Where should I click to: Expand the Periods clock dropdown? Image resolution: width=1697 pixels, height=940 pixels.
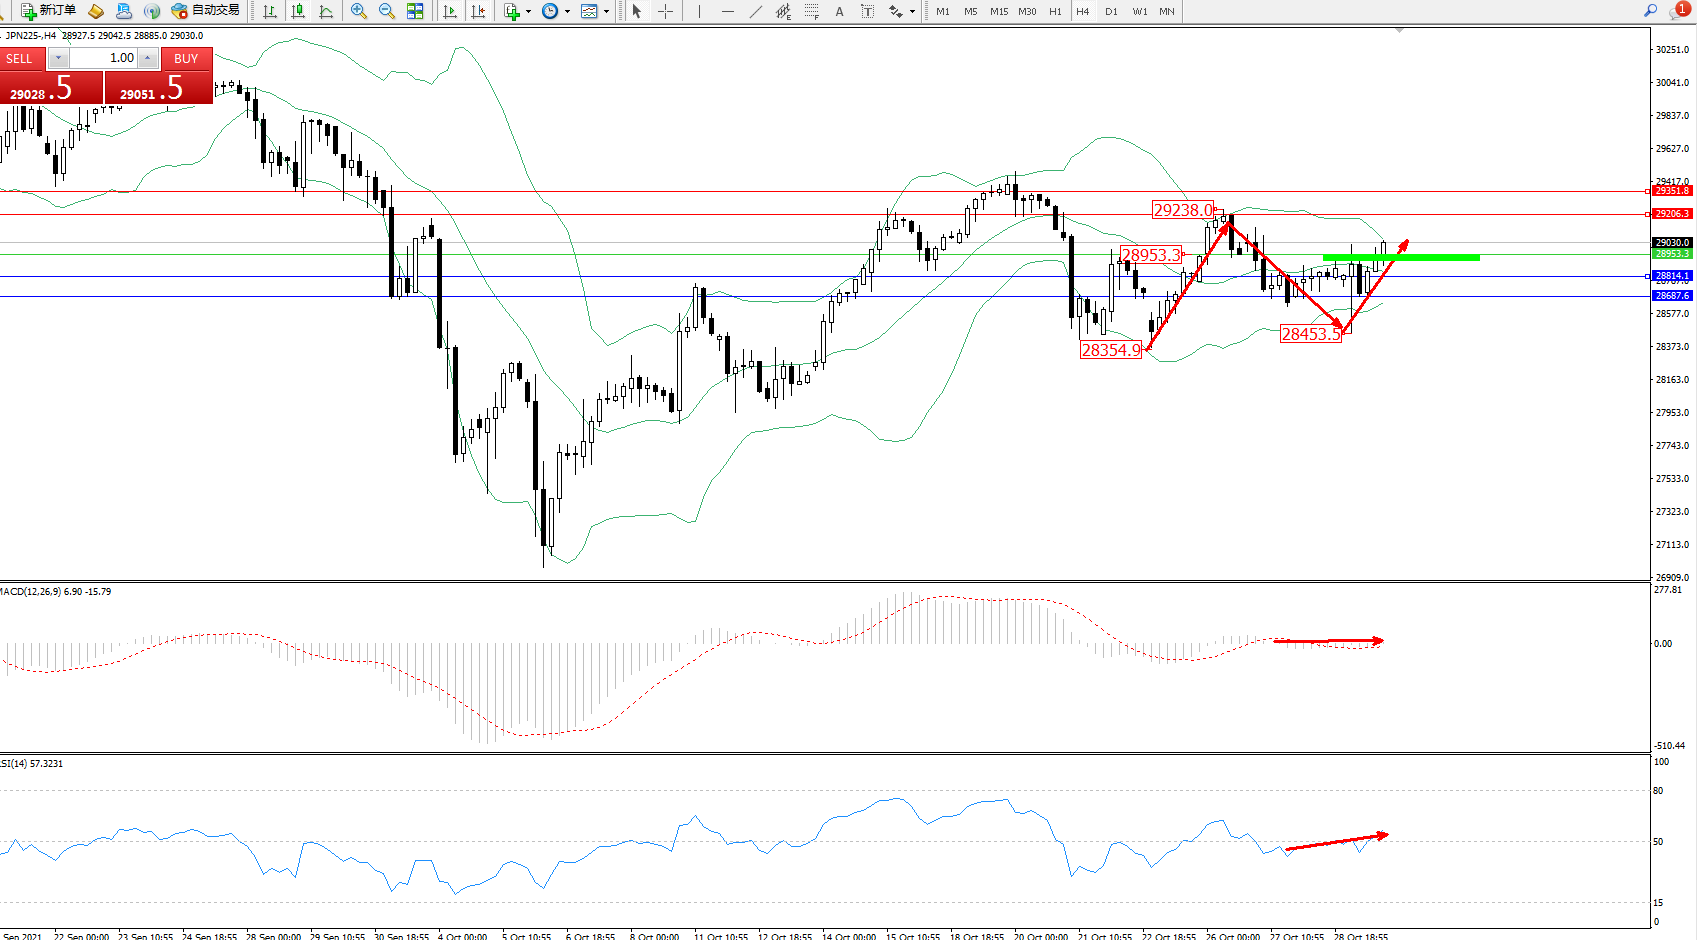pyautogui.click(x=567, y=12)
